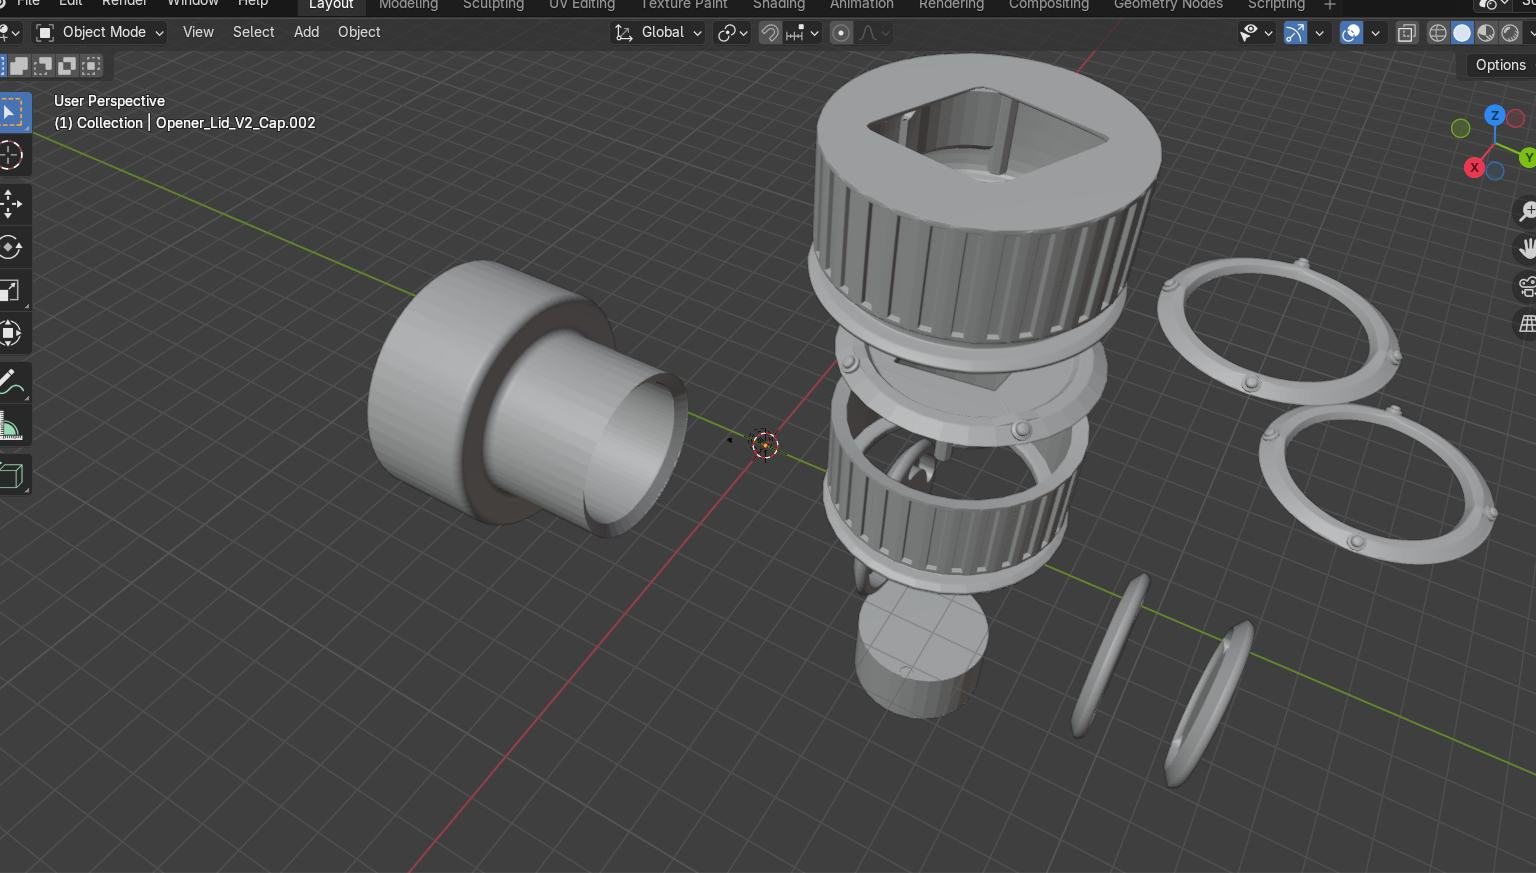Open editor type dropdown

(11, 33)
